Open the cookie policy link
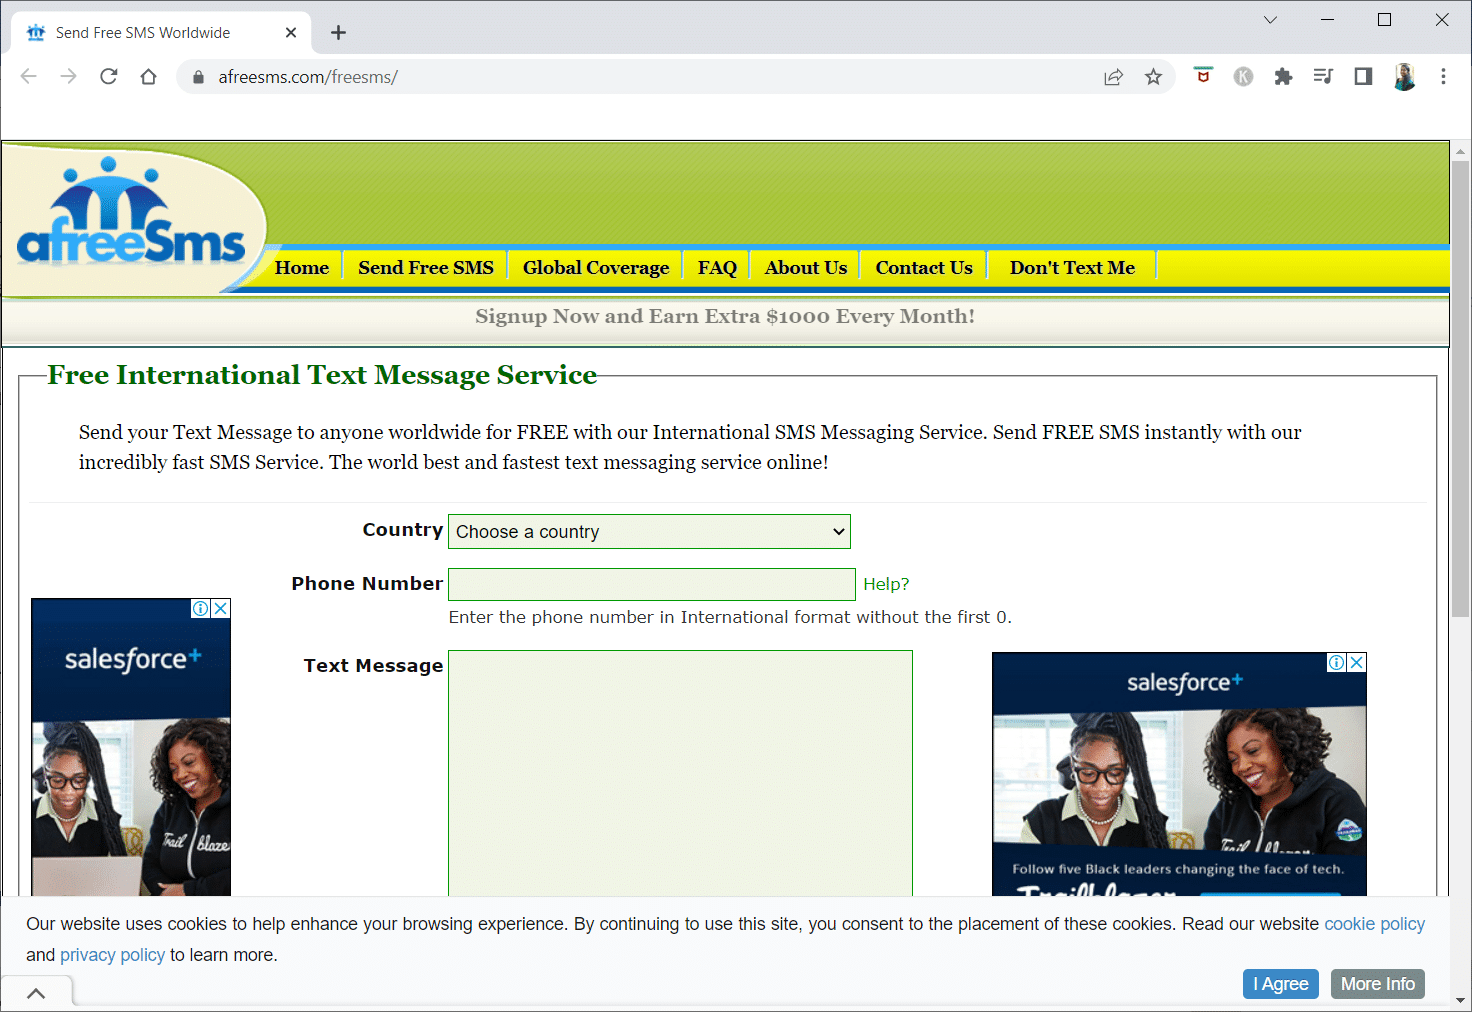Image resolution: width=1472 pixels, height=1012 pixels. point(1374,924)
